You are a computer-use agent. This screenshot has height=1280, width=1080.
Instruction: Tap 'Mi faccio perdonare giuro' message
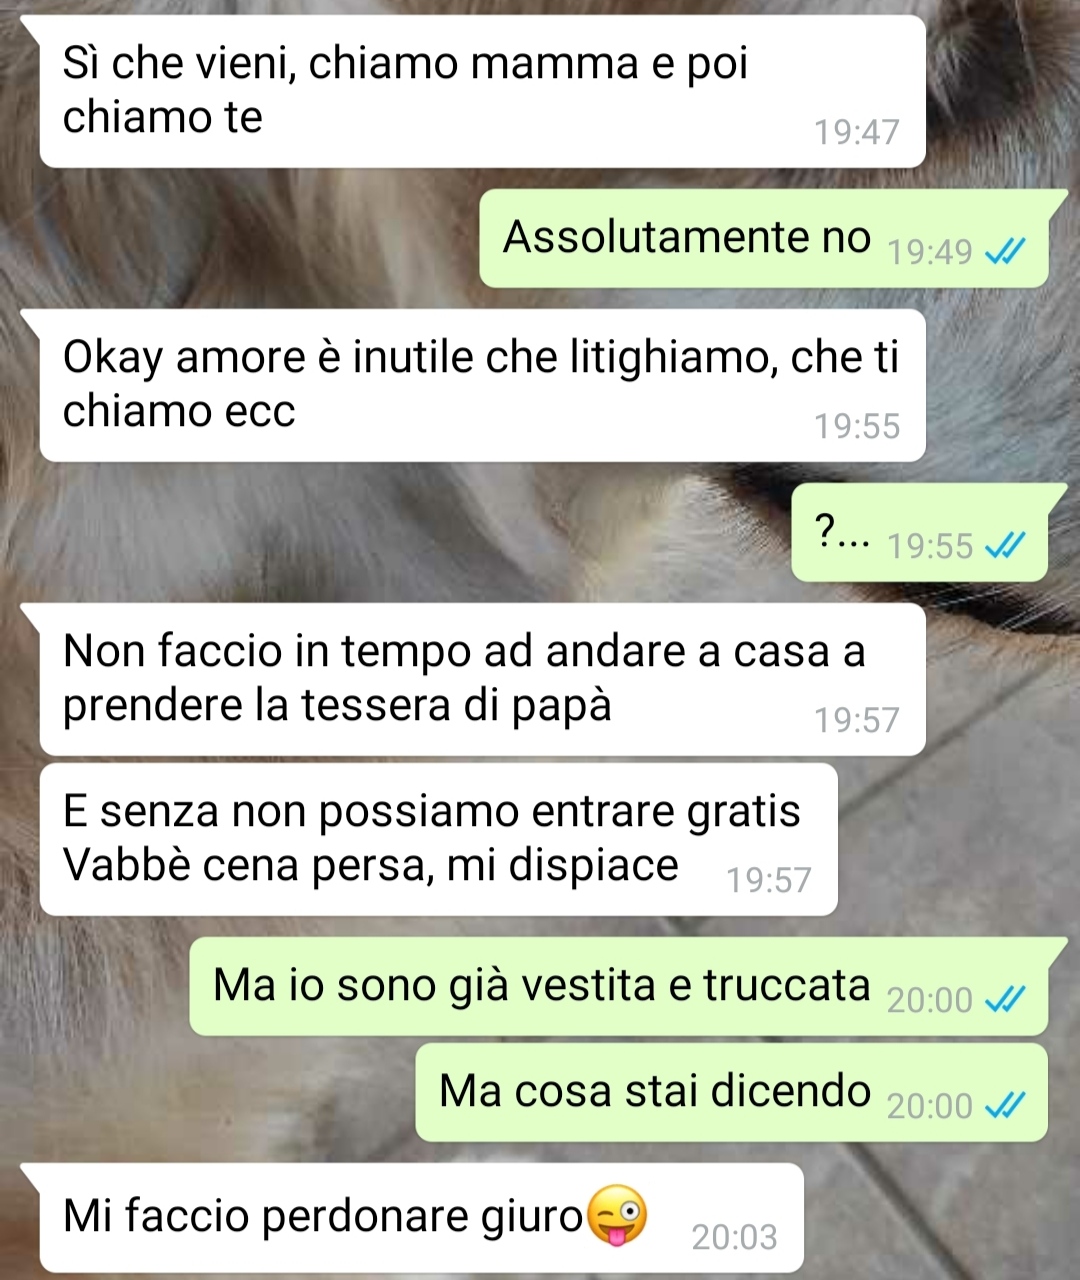click(x=422, y=1218)
